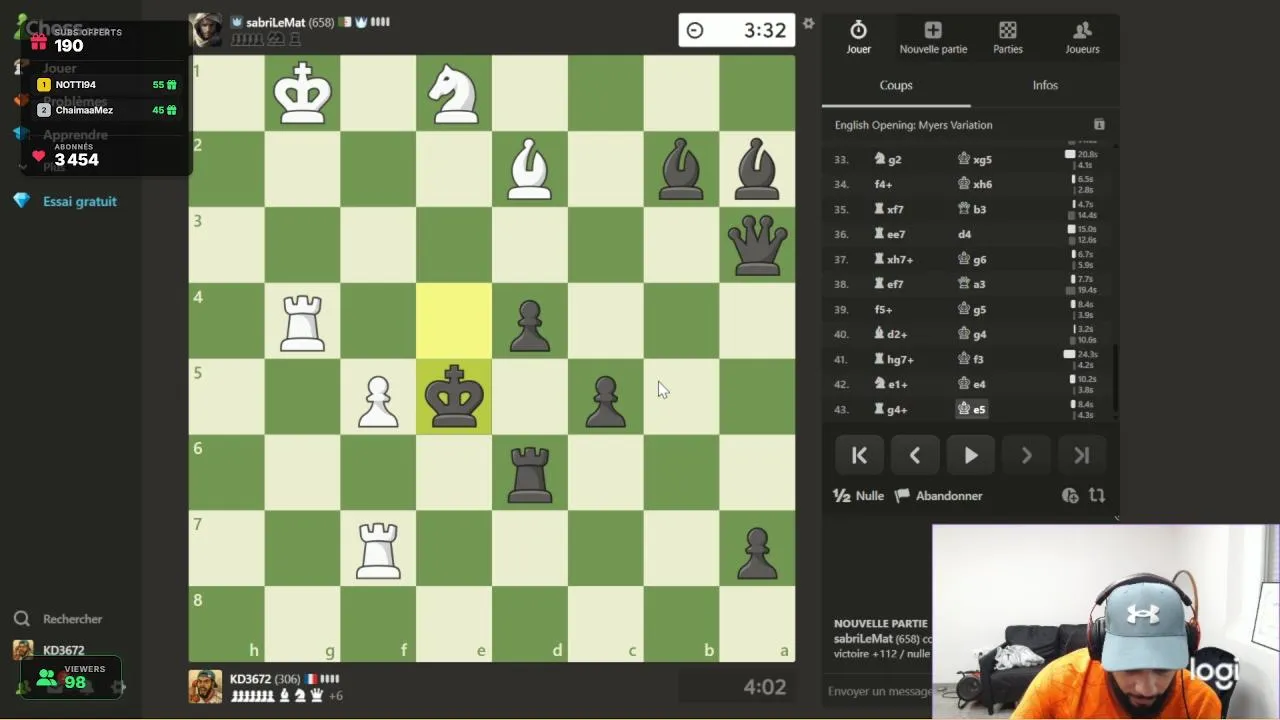Click move 34 f4+ in move list
This screenshot has height=720, width=1280.
pos(883,184)
